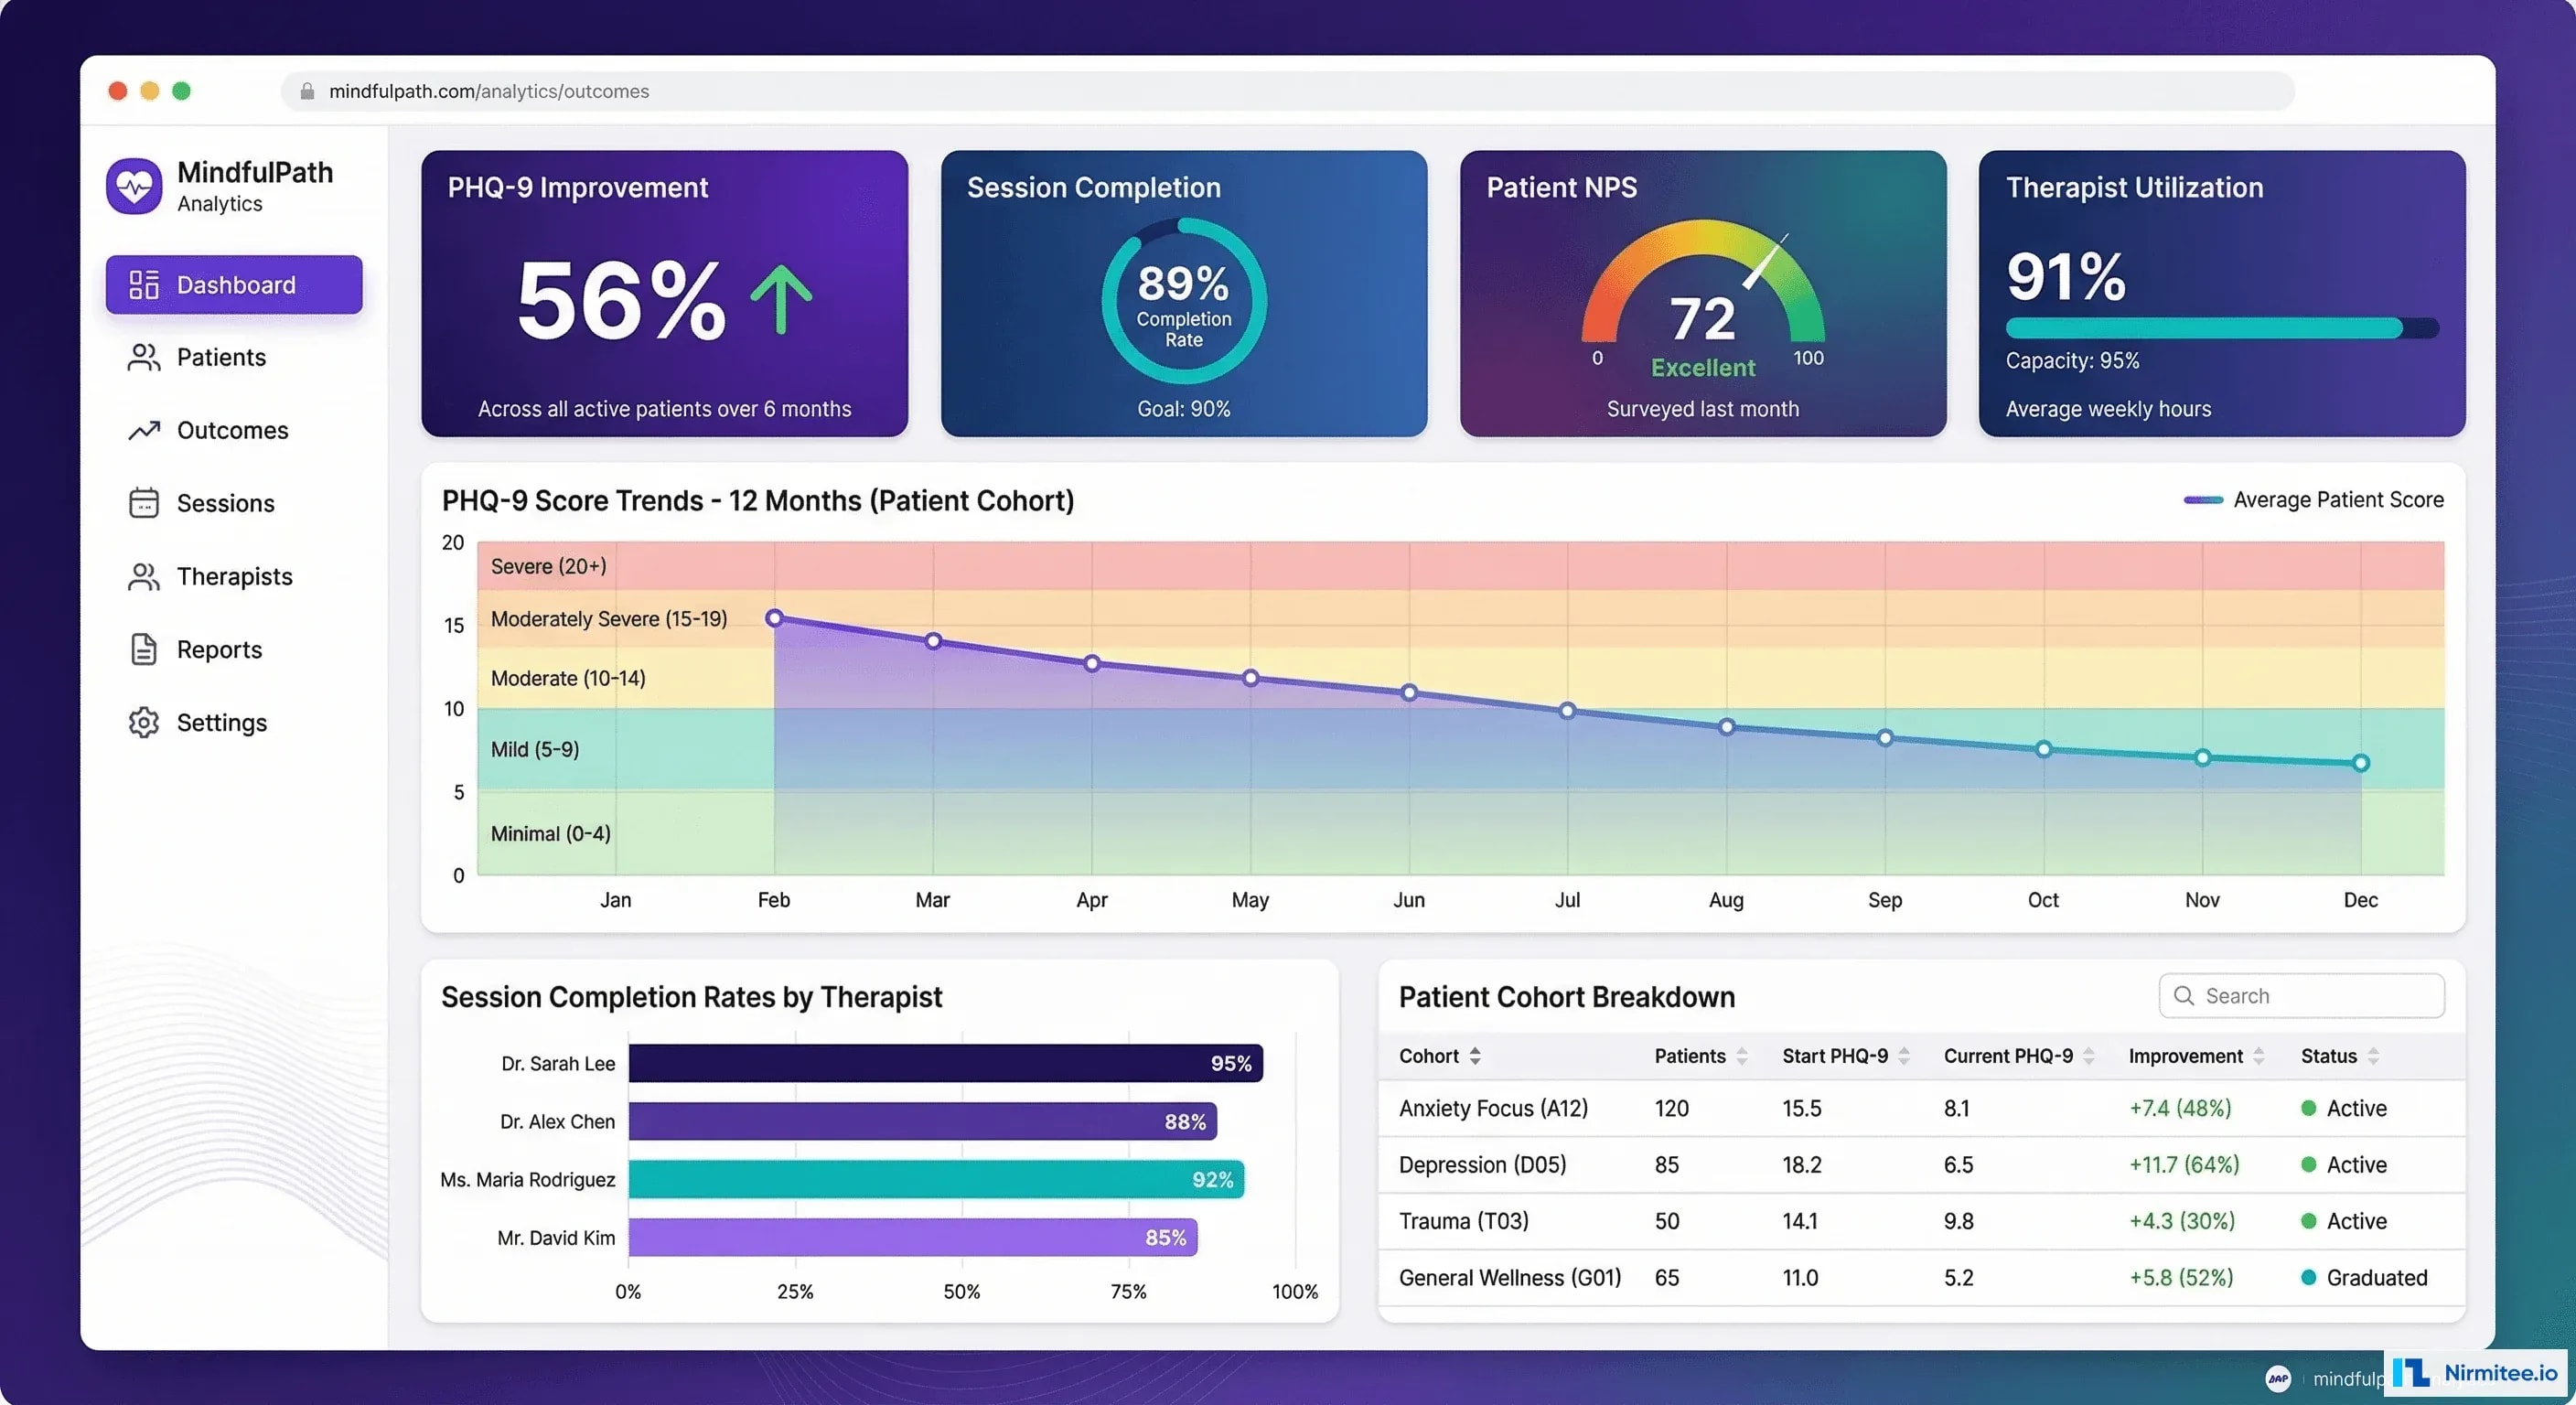The height and width of the screenshot is (1405, 2576).
Task: Click Mr. David Kim's 85% bar
Action: [913, 1238]
